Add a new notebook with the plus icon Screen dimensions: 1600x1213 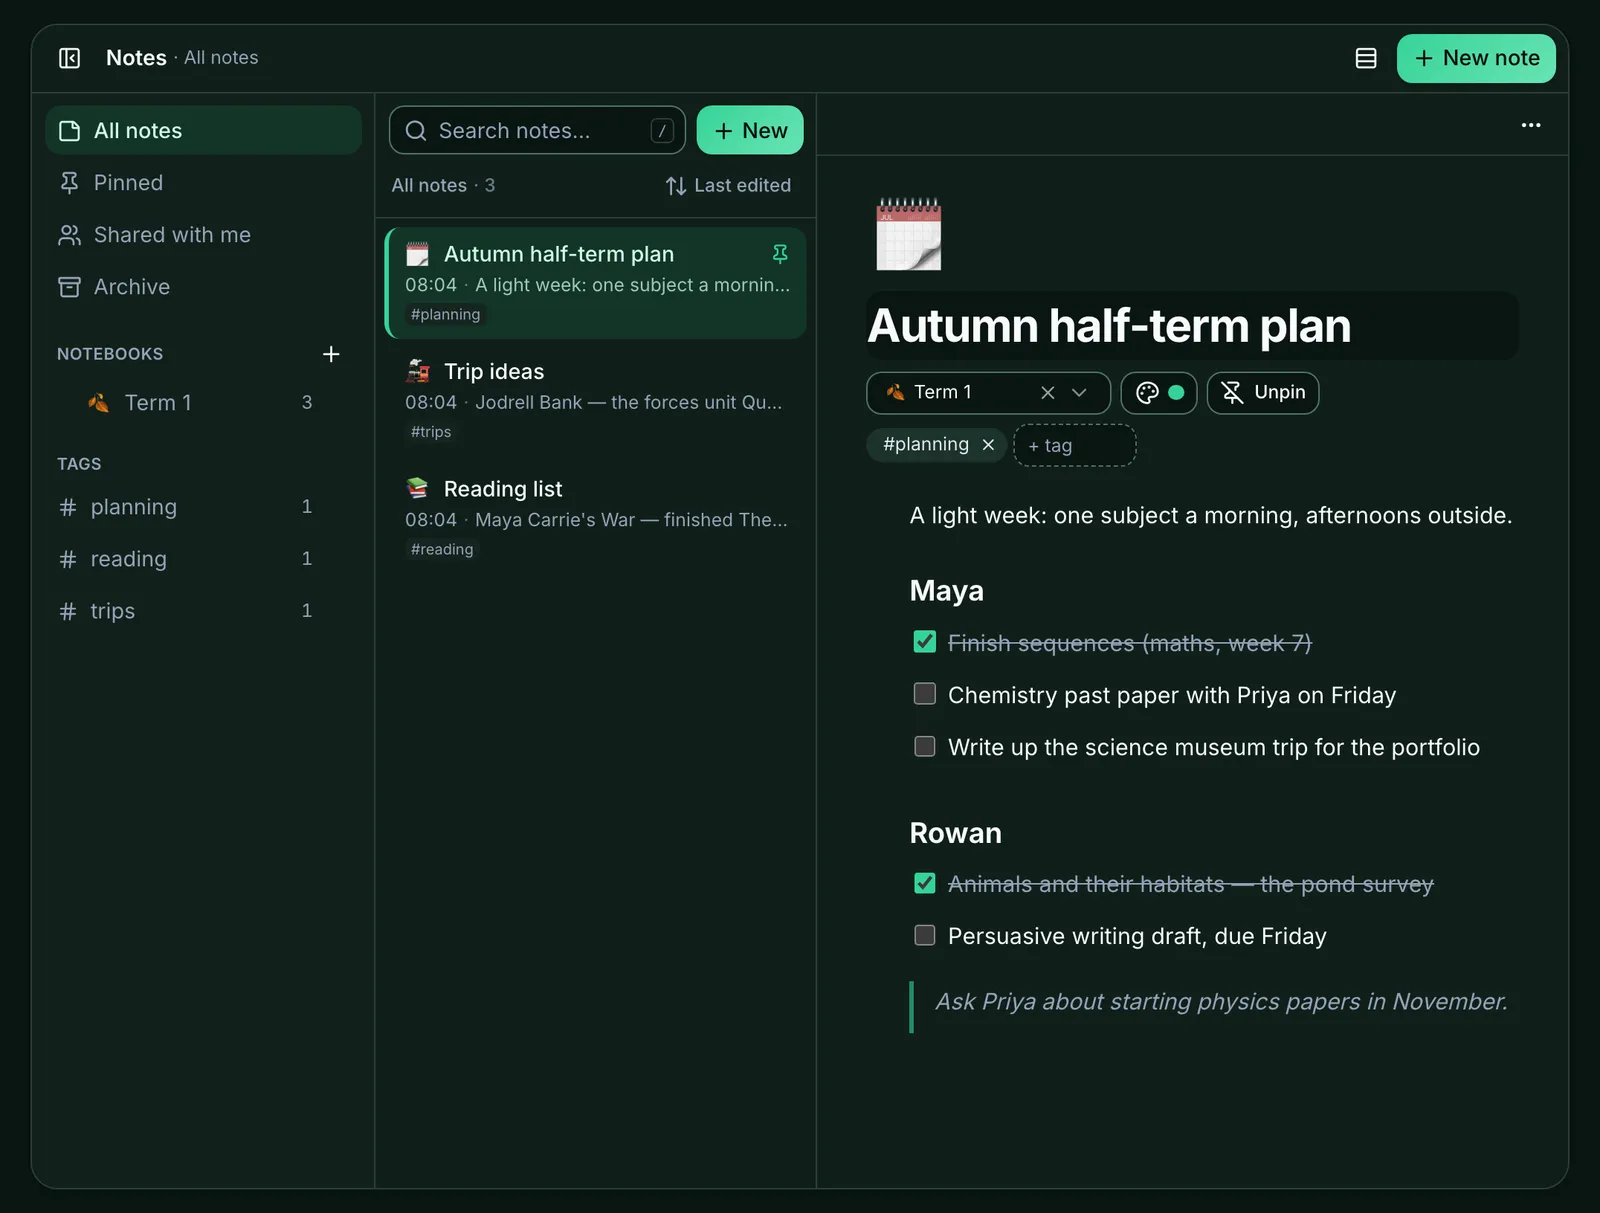331,354
